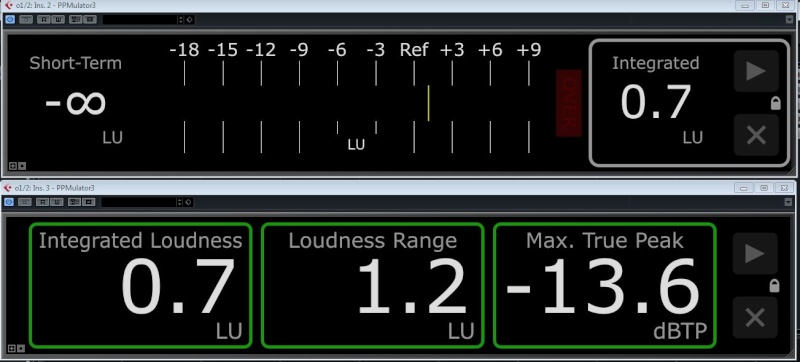The height and width of the screenshot is (362, 800).
Task: Click the lock icon in Ins. 3 window
Action: (x=774, y=286)
